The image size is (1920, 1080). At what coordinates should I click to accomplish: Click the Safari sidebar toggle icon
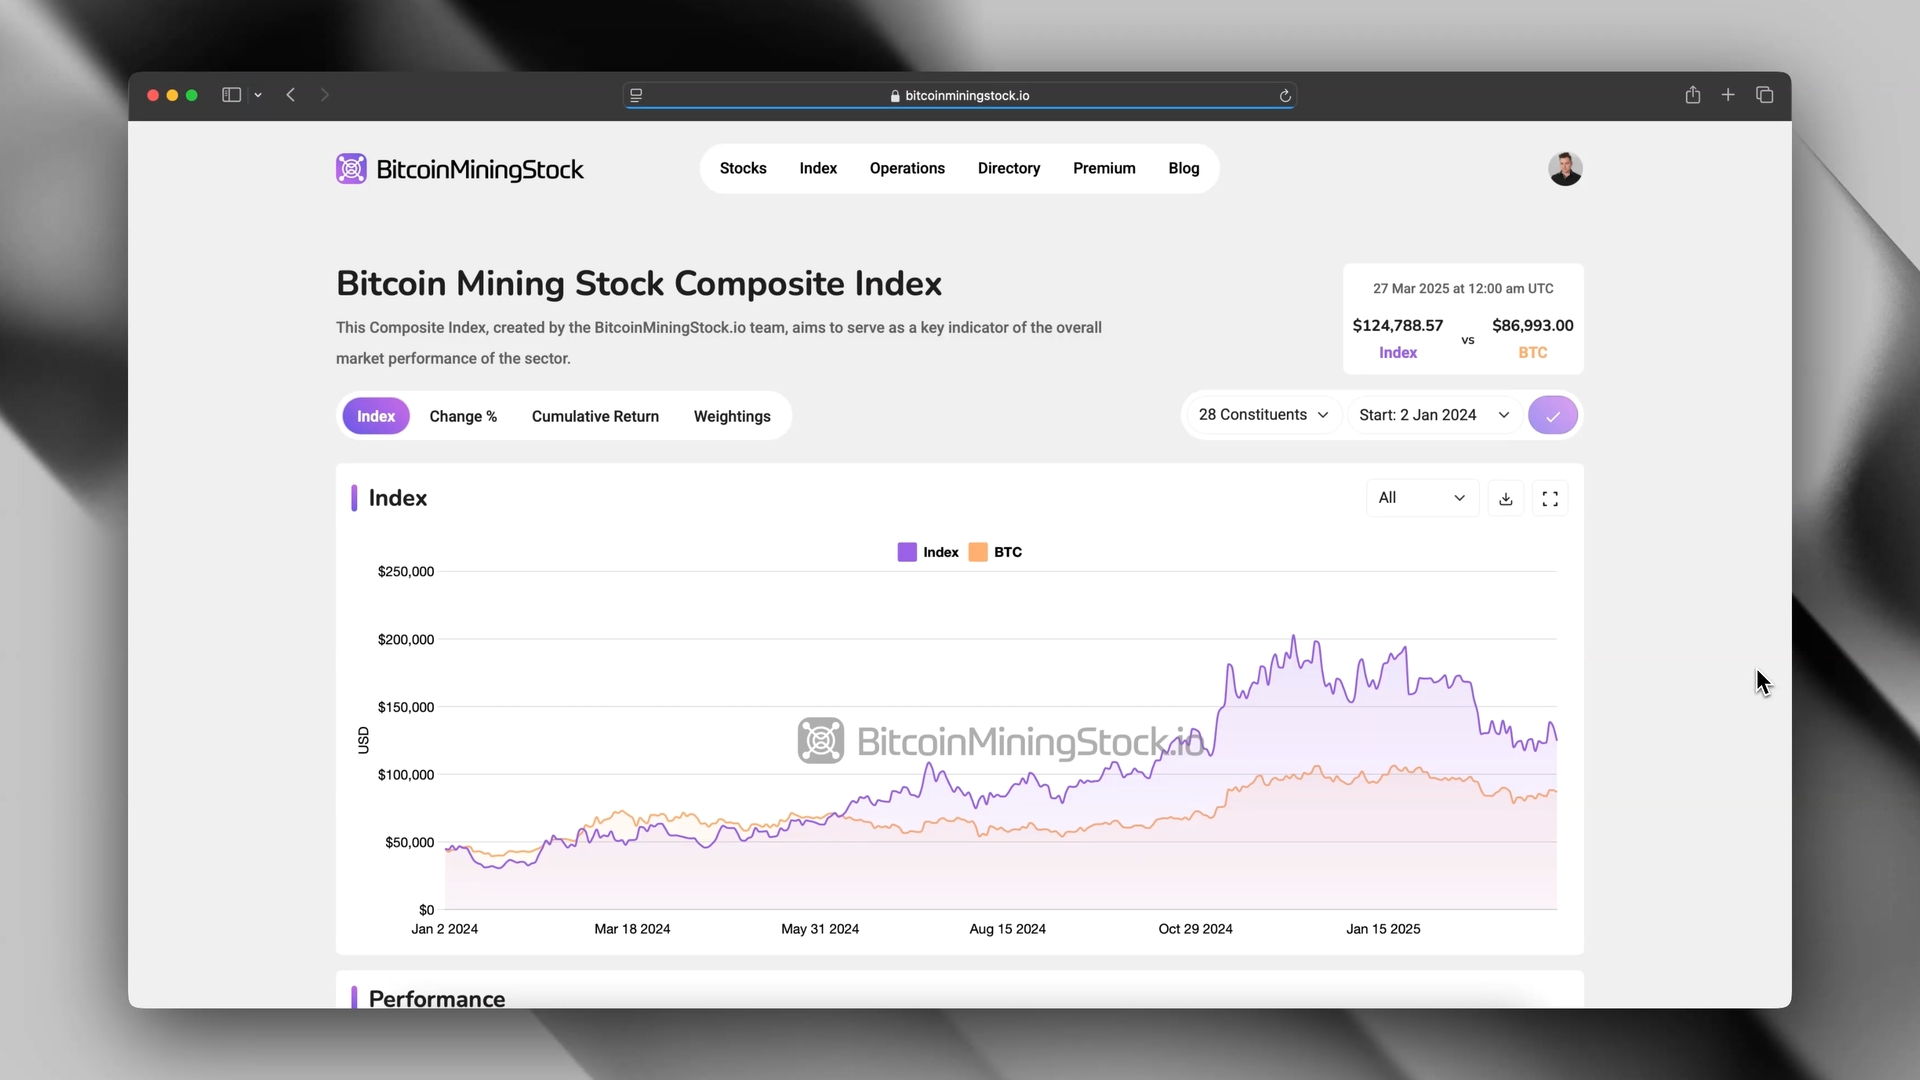(231, 95)
